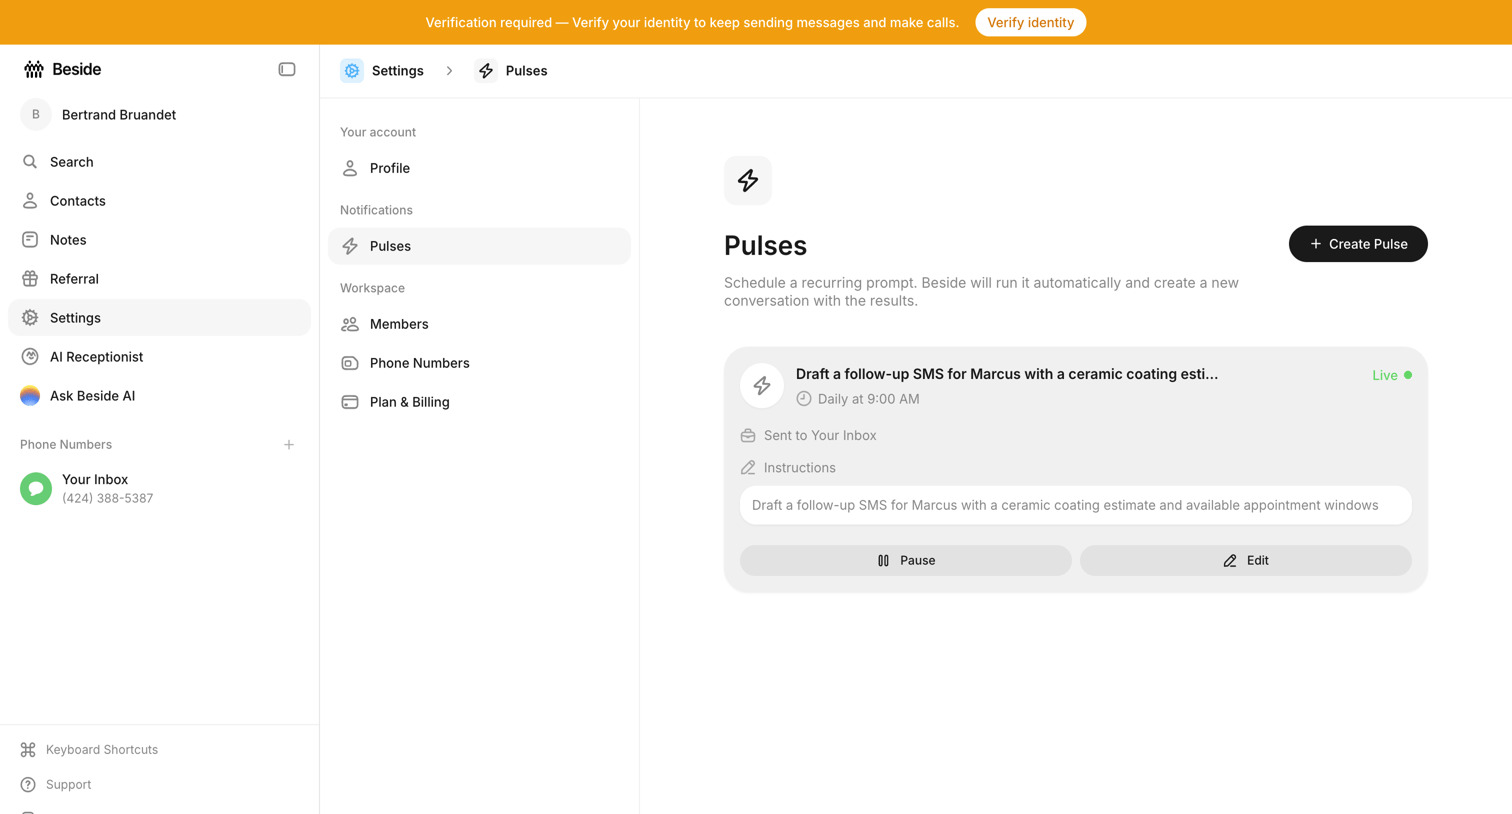Go to Contacts in sidebar

pos(159,201)
